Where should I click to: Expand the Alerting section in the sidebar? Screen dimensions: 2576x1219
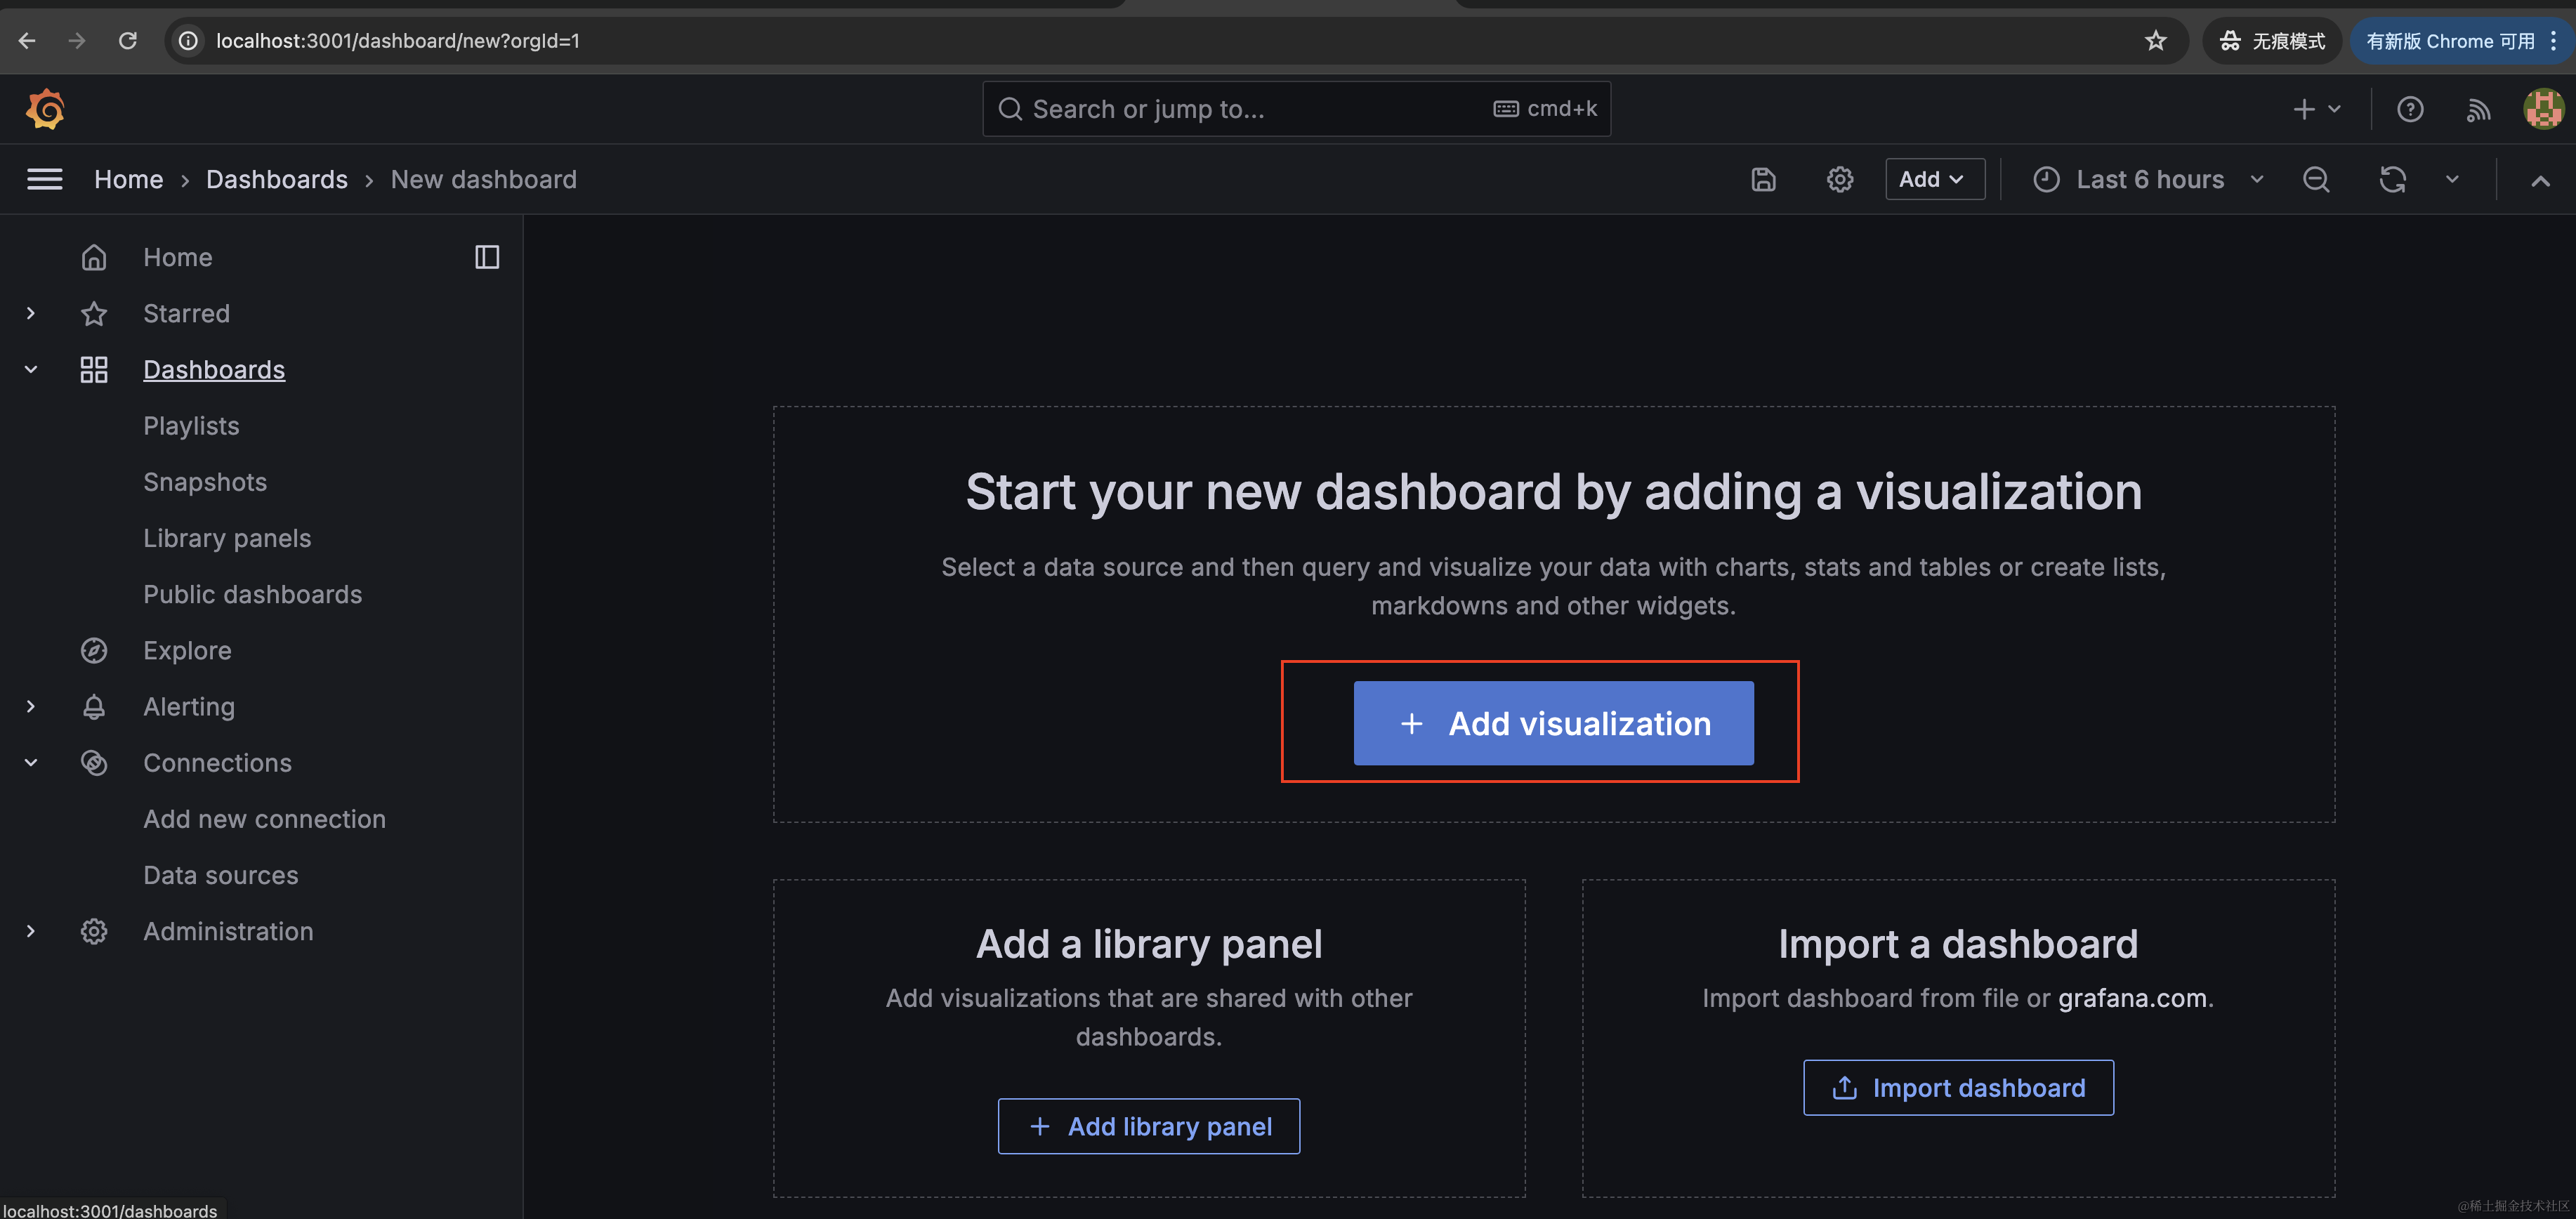click(x=31, y=707)
